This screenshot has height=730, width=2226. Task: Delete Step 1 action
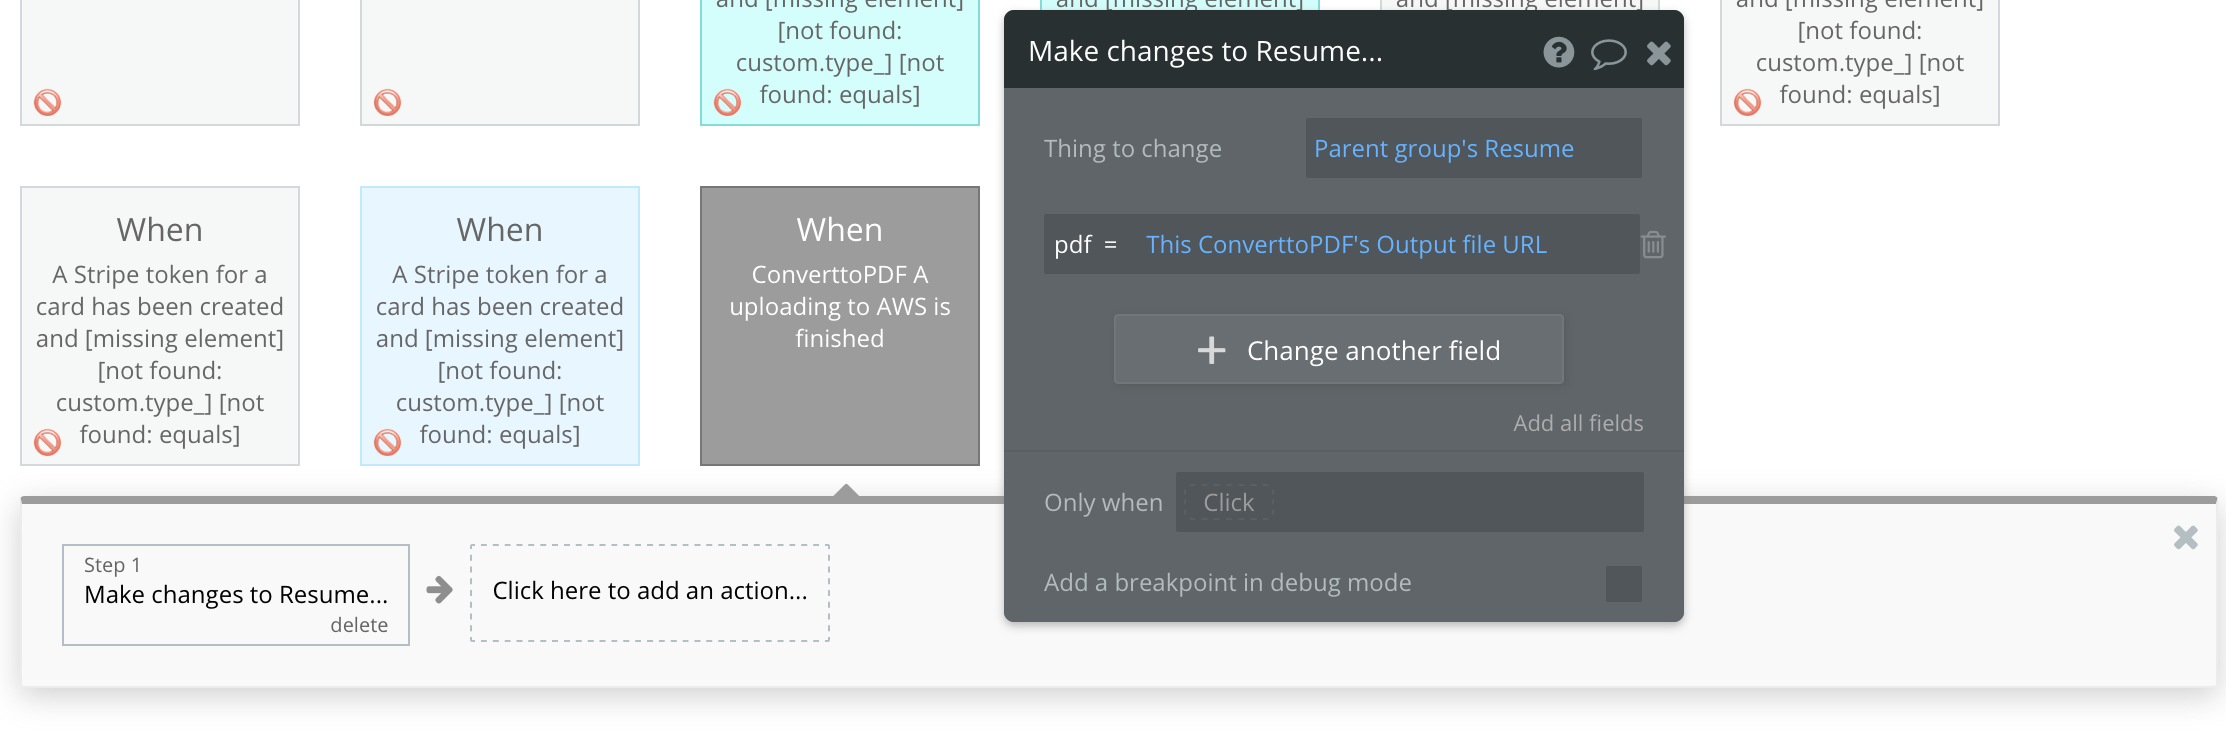[359, 625]
